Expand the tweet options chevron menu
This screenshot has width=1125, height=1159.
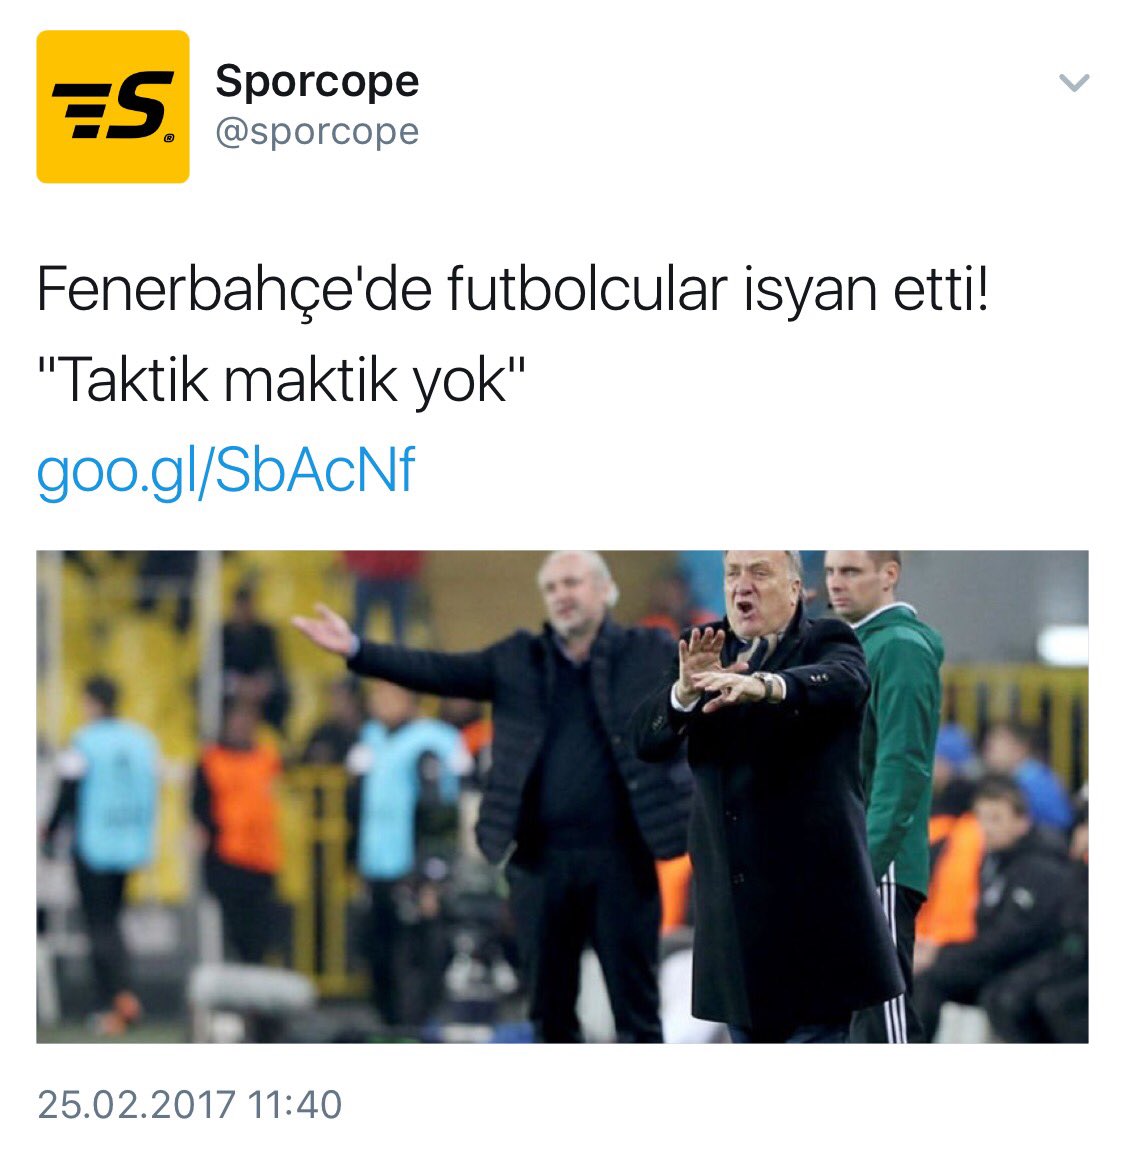[x=1073, y=82]
